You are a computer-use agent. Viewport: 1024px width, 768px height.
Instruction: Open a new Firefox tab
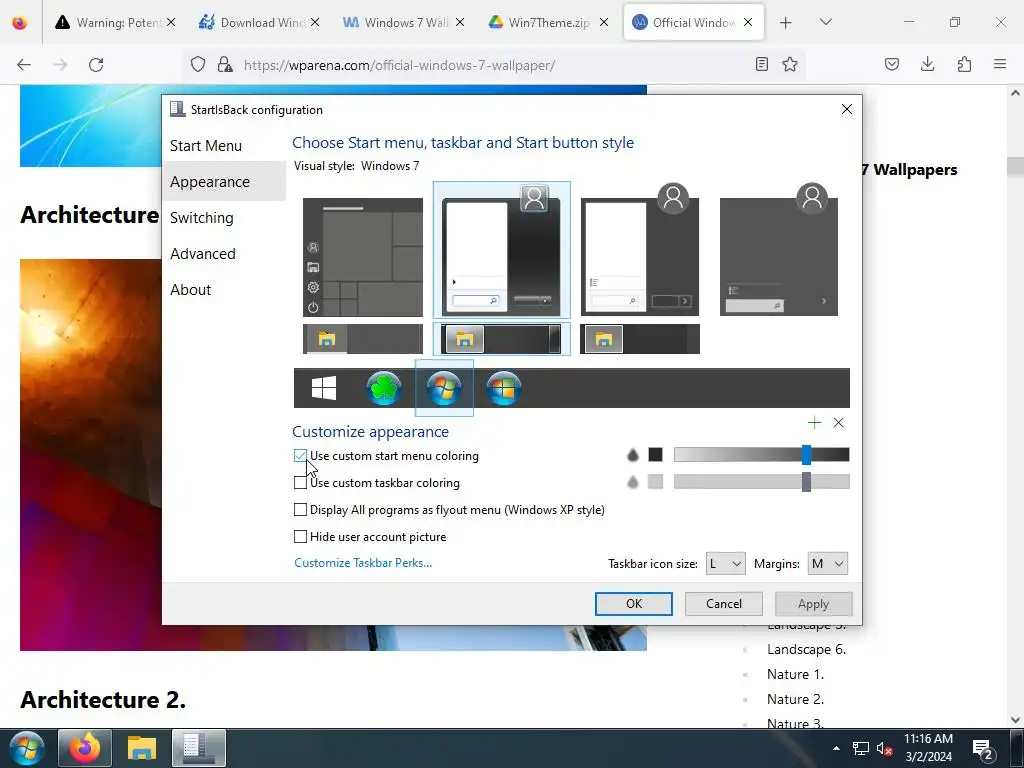[x=786, y=22]
